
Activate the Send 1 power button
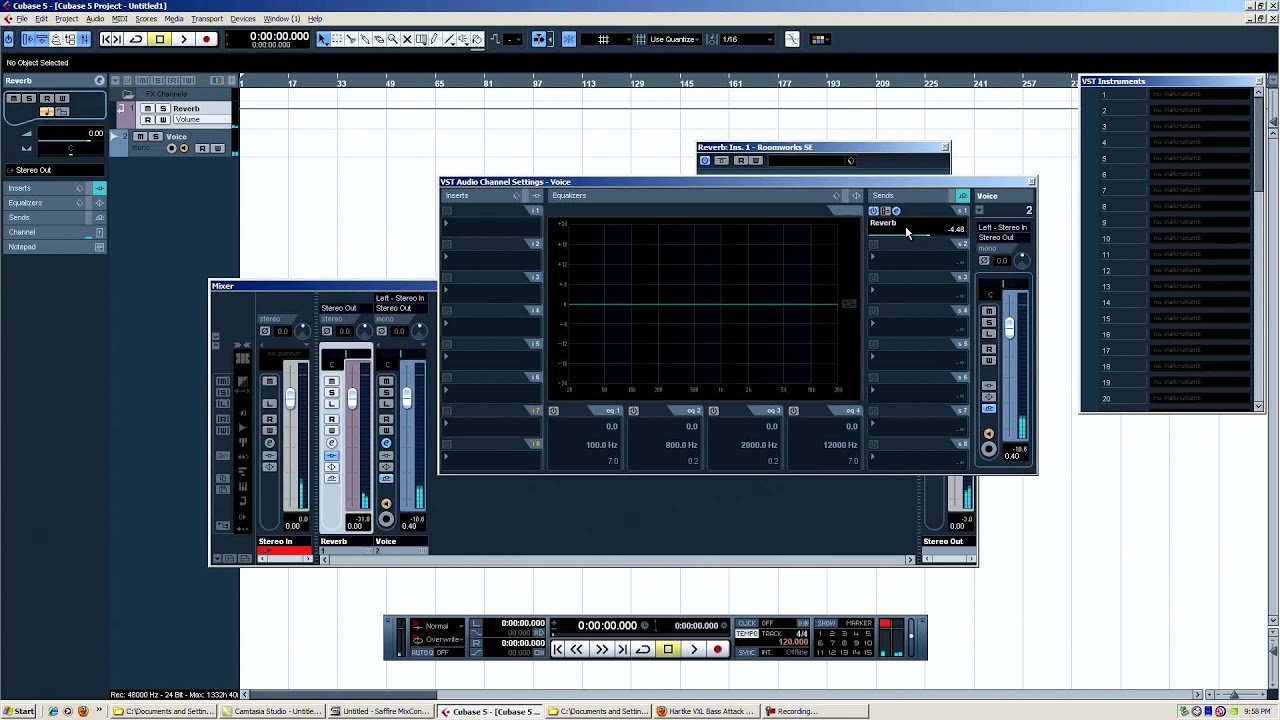tap(873, 211)
